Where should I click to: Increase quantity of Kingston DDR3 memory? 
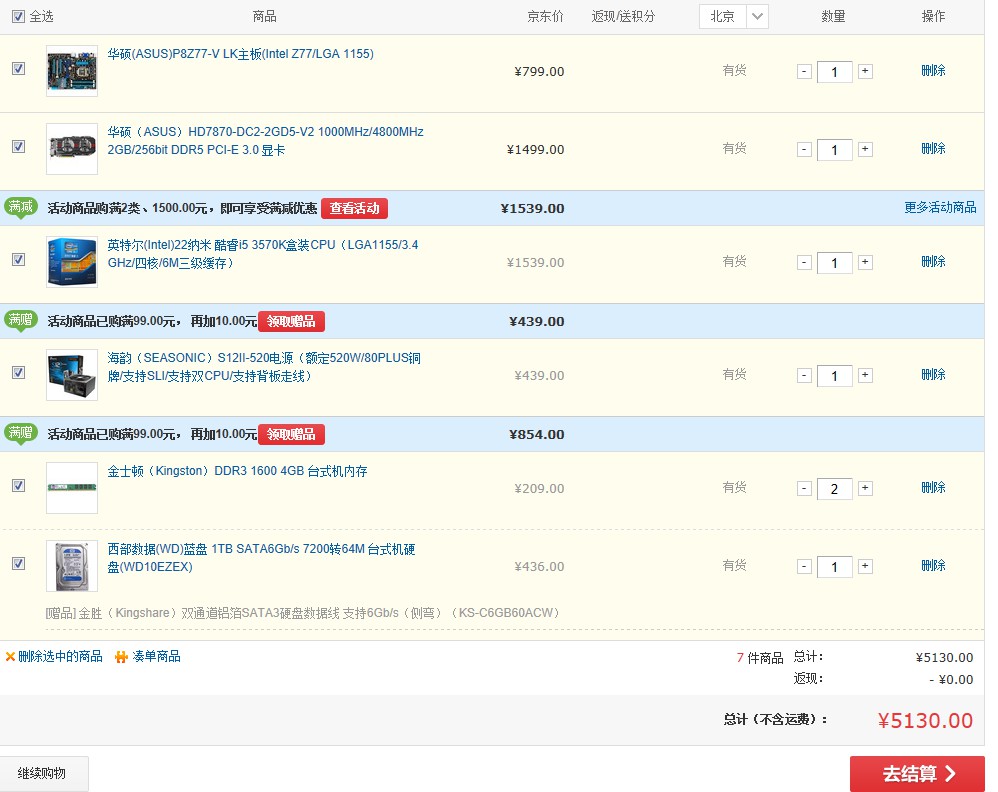coord(865,488)
